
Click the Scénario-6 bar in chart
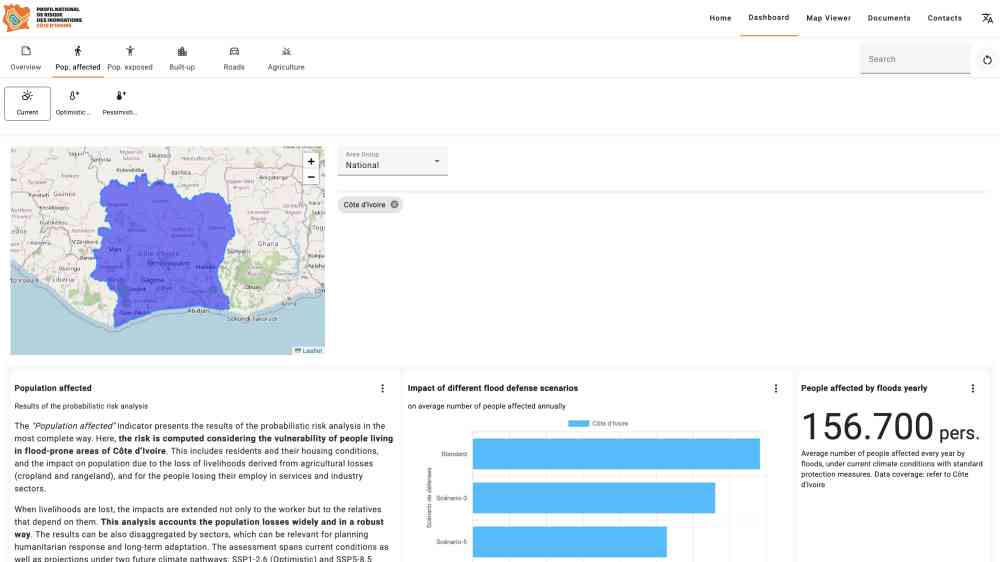[570, 542]
